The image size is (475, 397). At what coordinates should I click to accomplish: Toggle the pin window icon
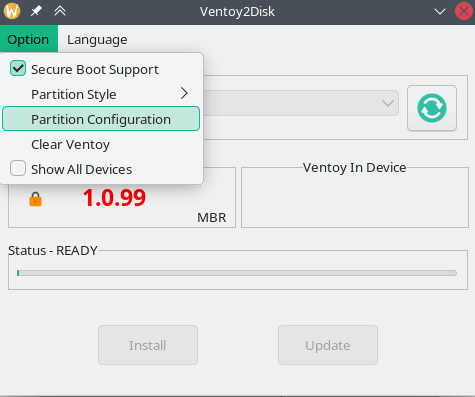point(36,11)
